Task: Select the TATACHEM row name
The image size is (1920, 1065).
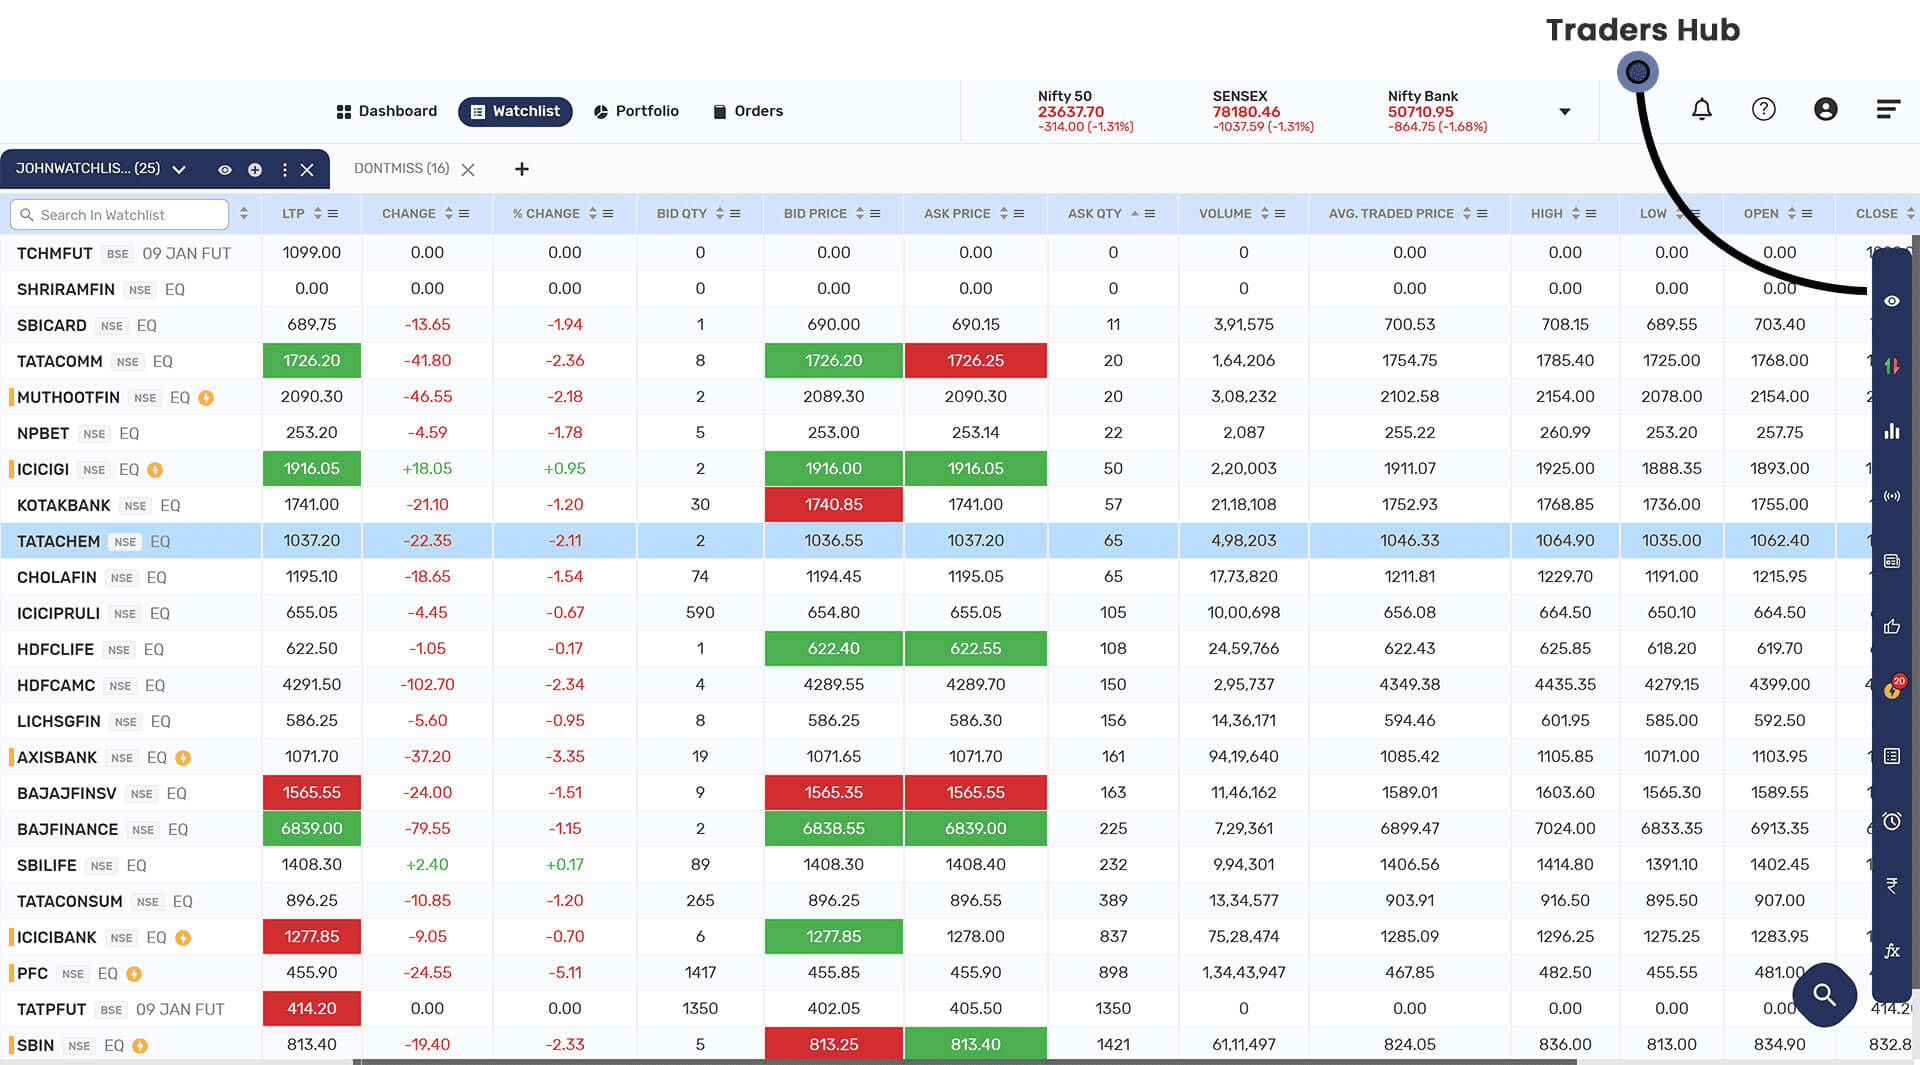Action: [58, 541]
